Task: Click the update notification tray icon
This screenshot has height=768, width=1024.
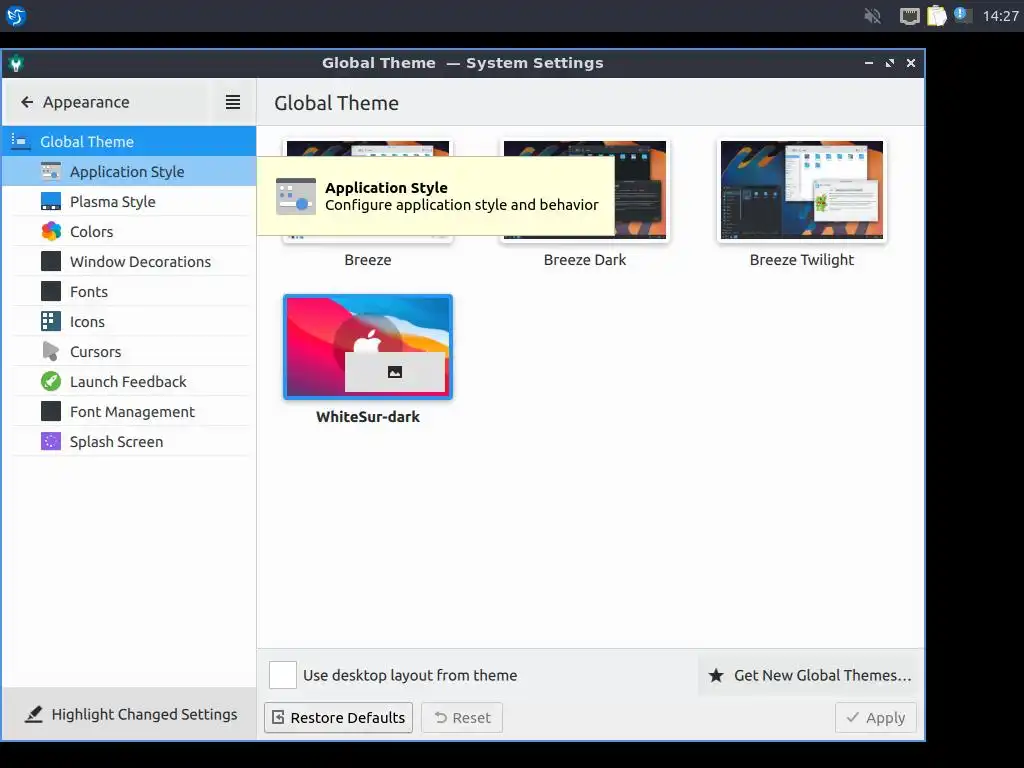Action: tap(963, 15)
